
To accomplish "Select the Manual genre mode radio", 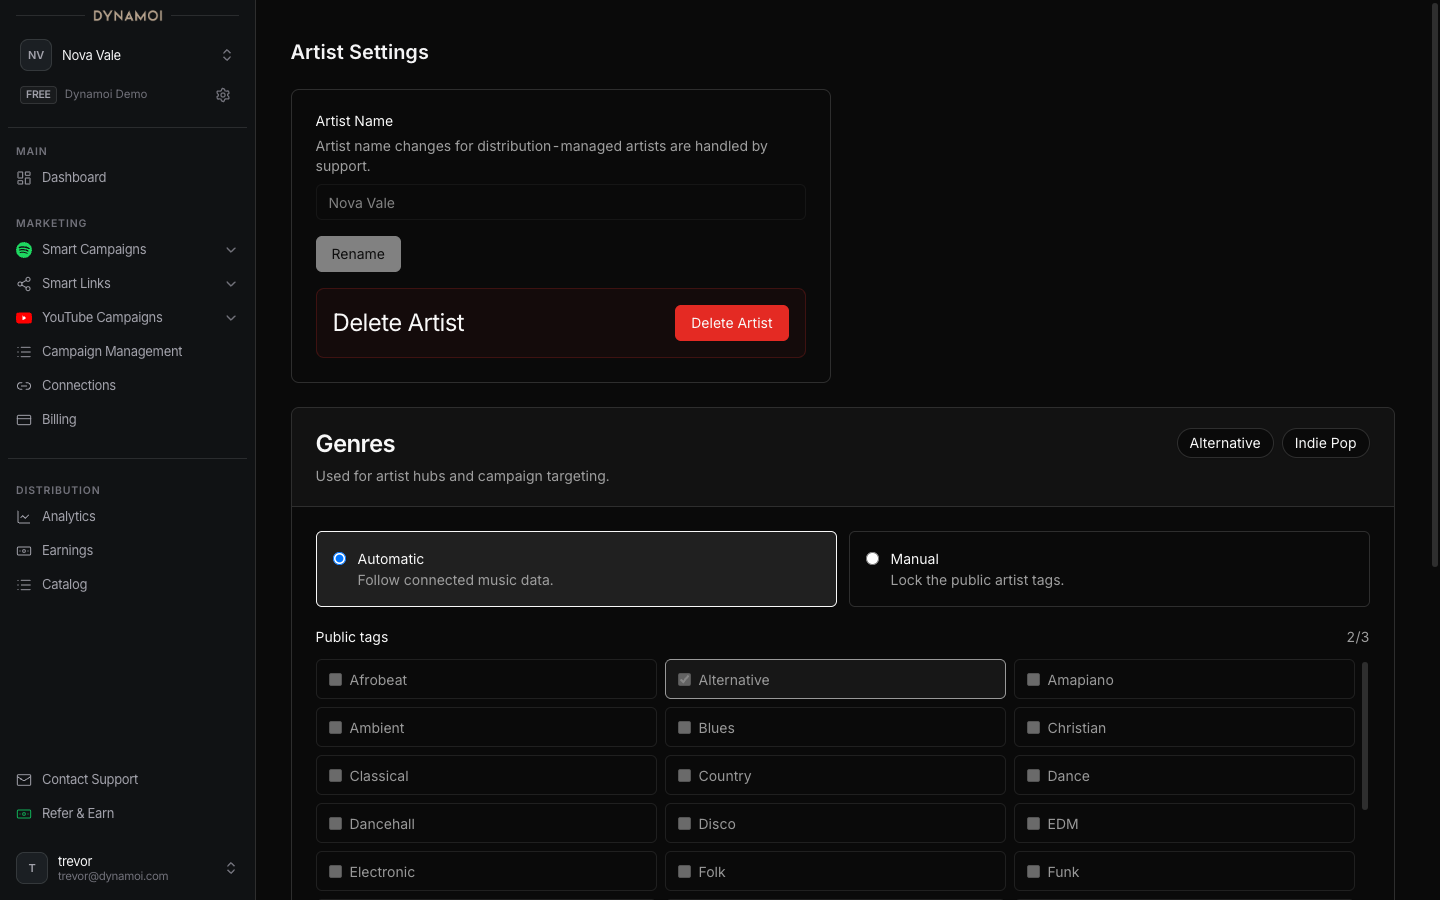I will pyautogui.click(x=873, y=559).
